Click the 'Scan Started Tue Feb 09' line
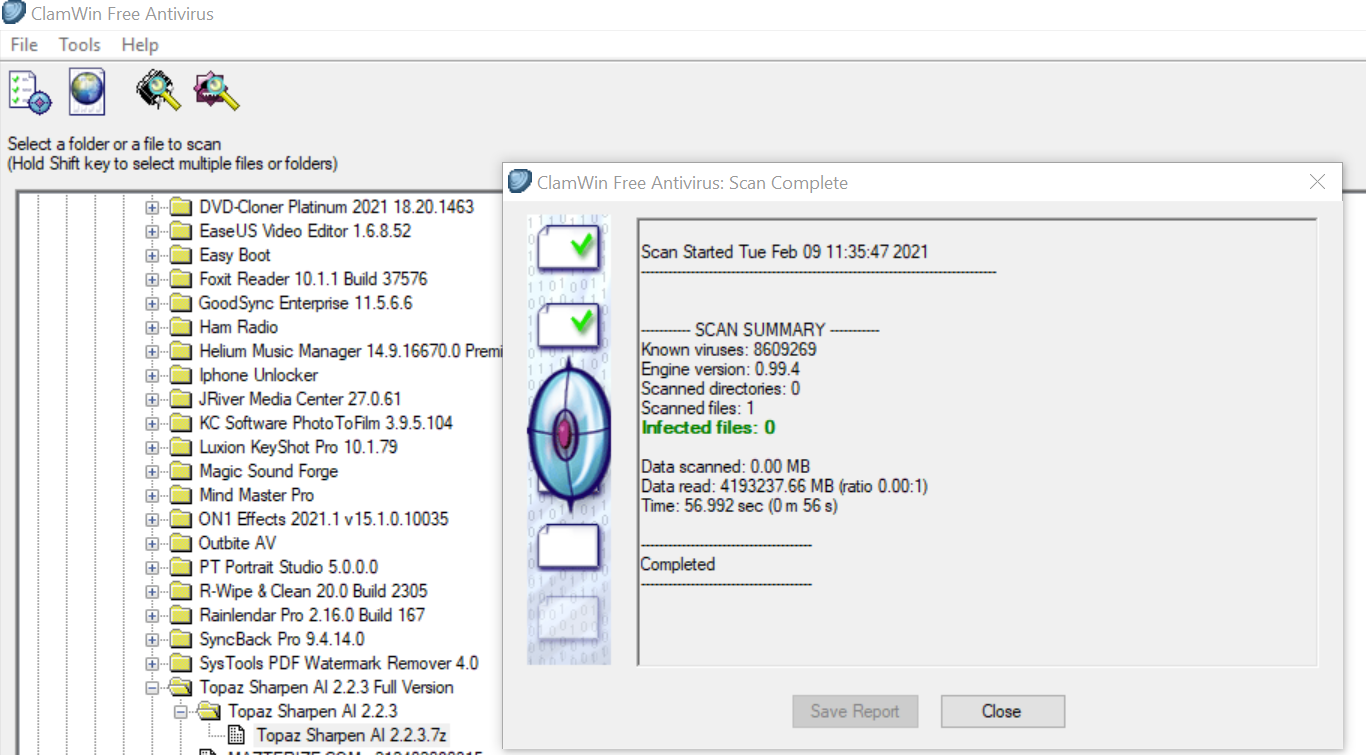Image resolution: width=1366 pixels, height=755 pixels. pyautogui.click(x=784, y=252)
